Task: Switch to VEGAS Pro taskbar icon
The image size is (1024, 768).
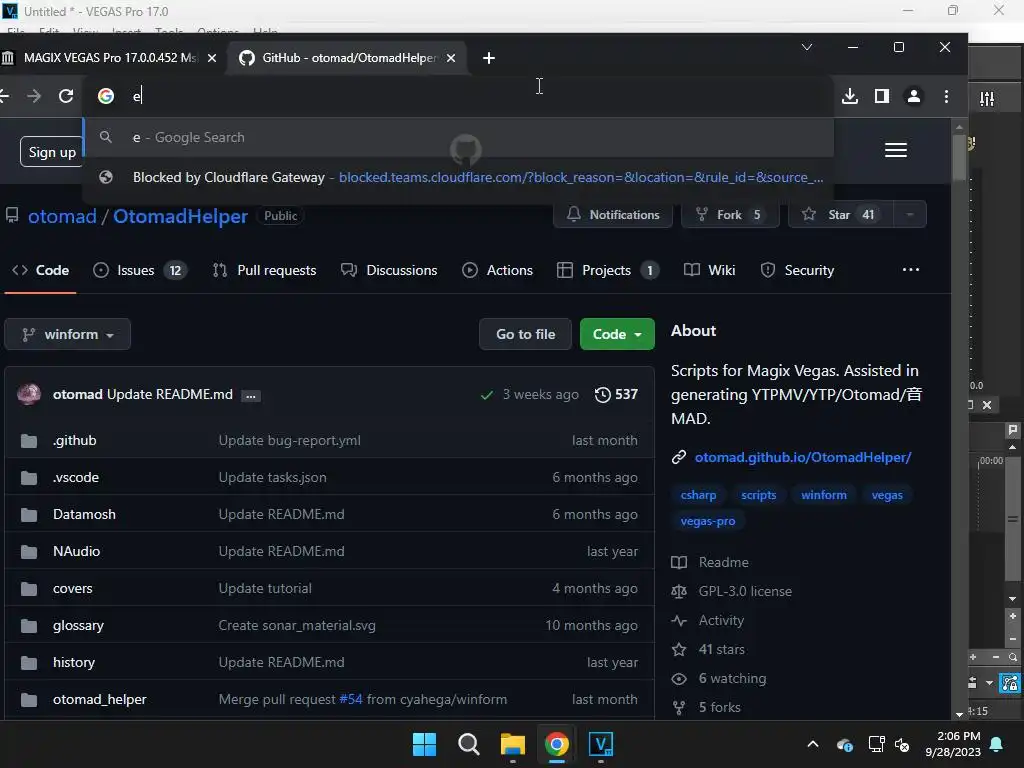Action: pyautogui.click(x=601, y=744)
